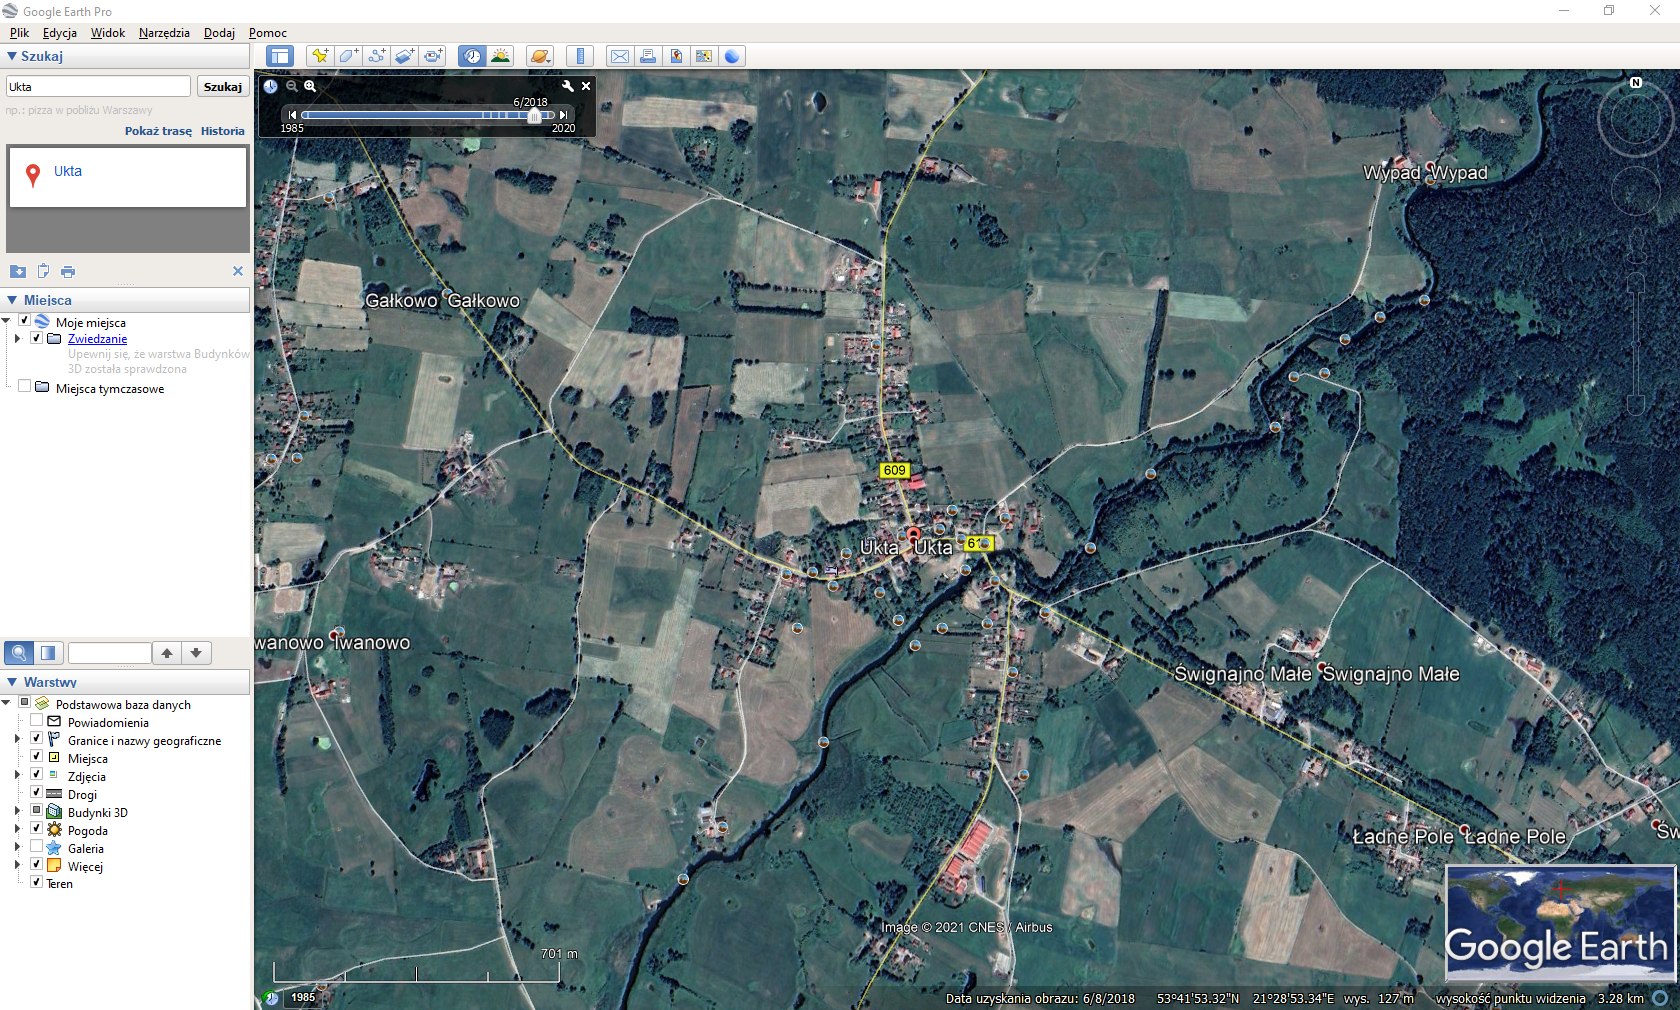1680x1010 pixels.
Task: Click the Pokaż trasę link
Action: click(x=158, y=131)
